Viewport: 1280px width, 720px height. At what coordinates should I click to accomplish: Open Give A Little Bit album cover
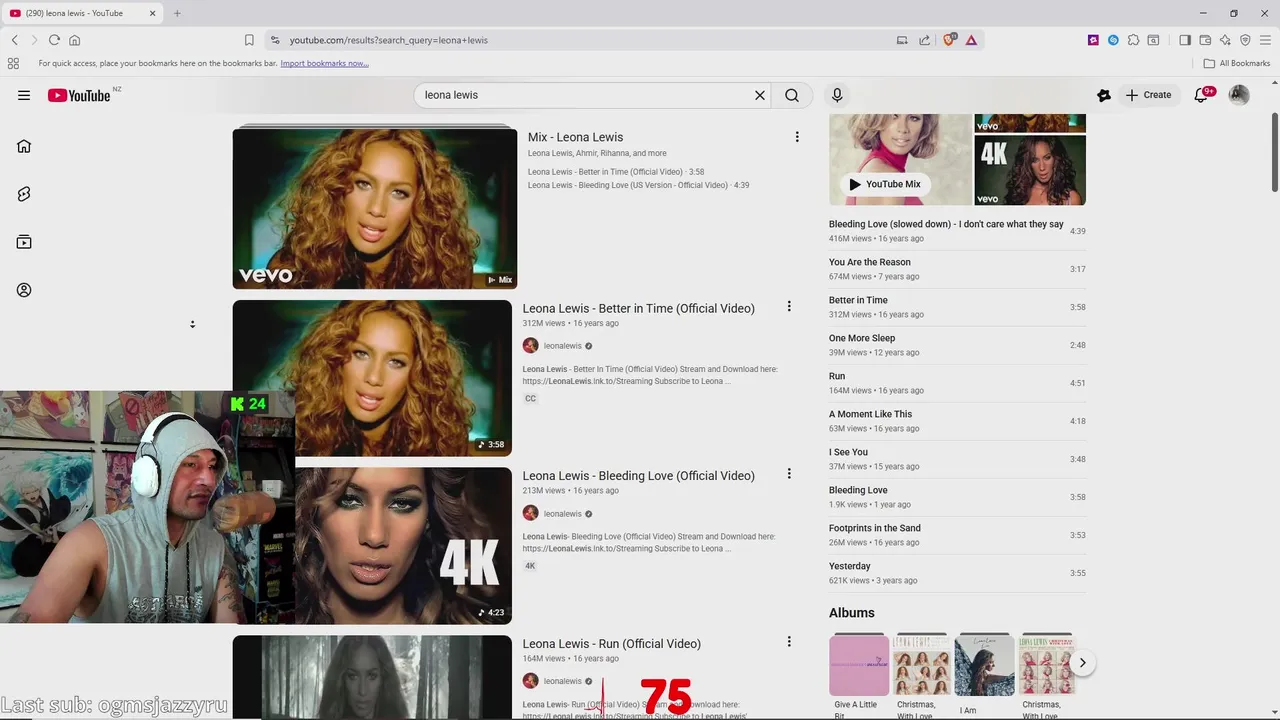859,666
